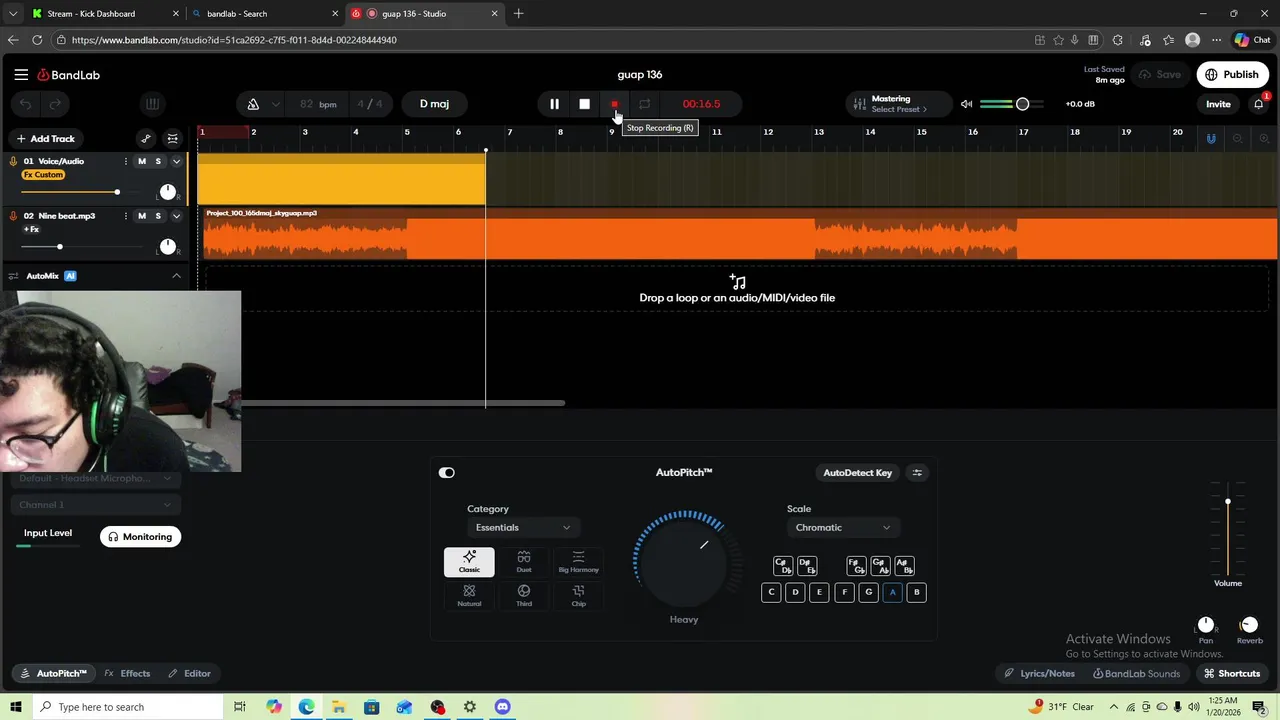Image resolution: width=1280 pixels, height=720 pixels.
Task: Pause playback with the pause button
Action: click(x=554, y=104)
